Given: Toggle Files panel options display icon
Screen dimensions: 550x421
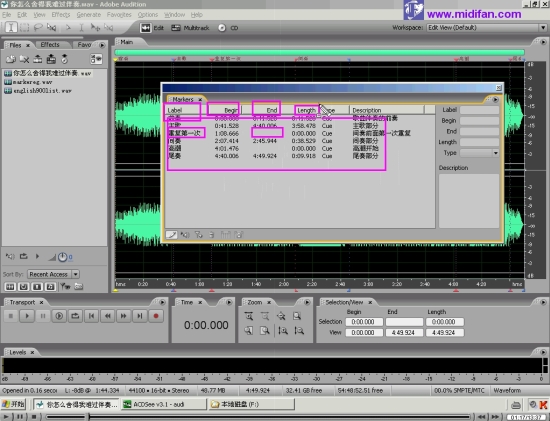Looking at the screenshot, I should (x=96, y=59).
